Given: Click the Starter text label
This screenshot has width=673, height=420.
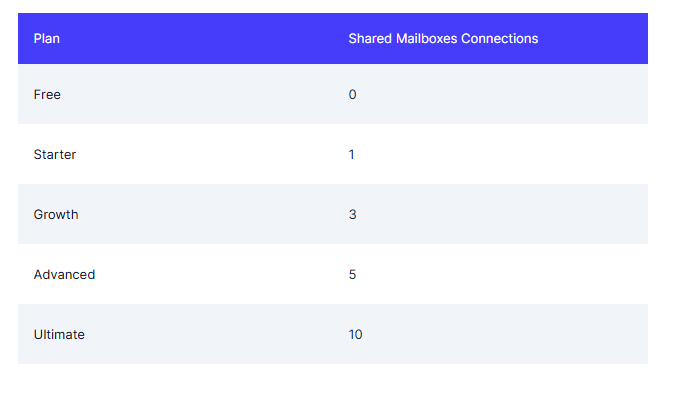Looking at the screenshot, I should 55,154.
